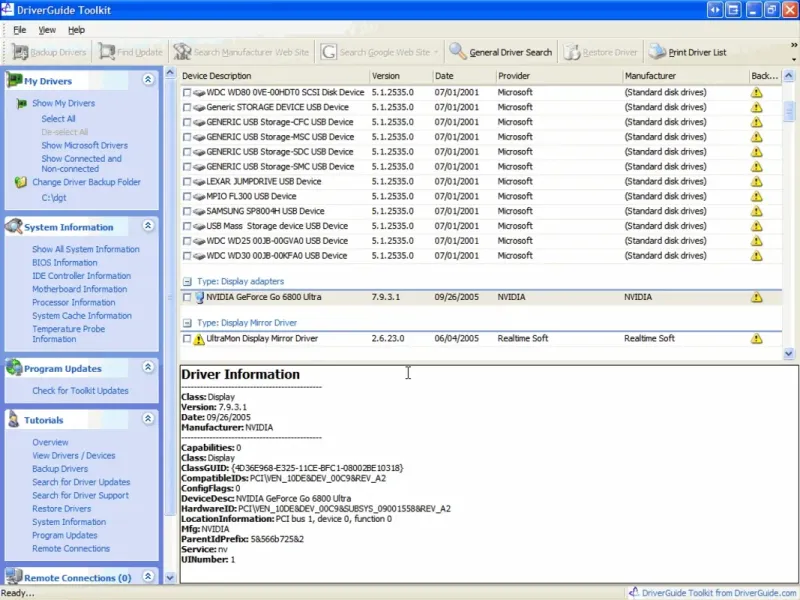Open the View menu

[x=47, y=30]
